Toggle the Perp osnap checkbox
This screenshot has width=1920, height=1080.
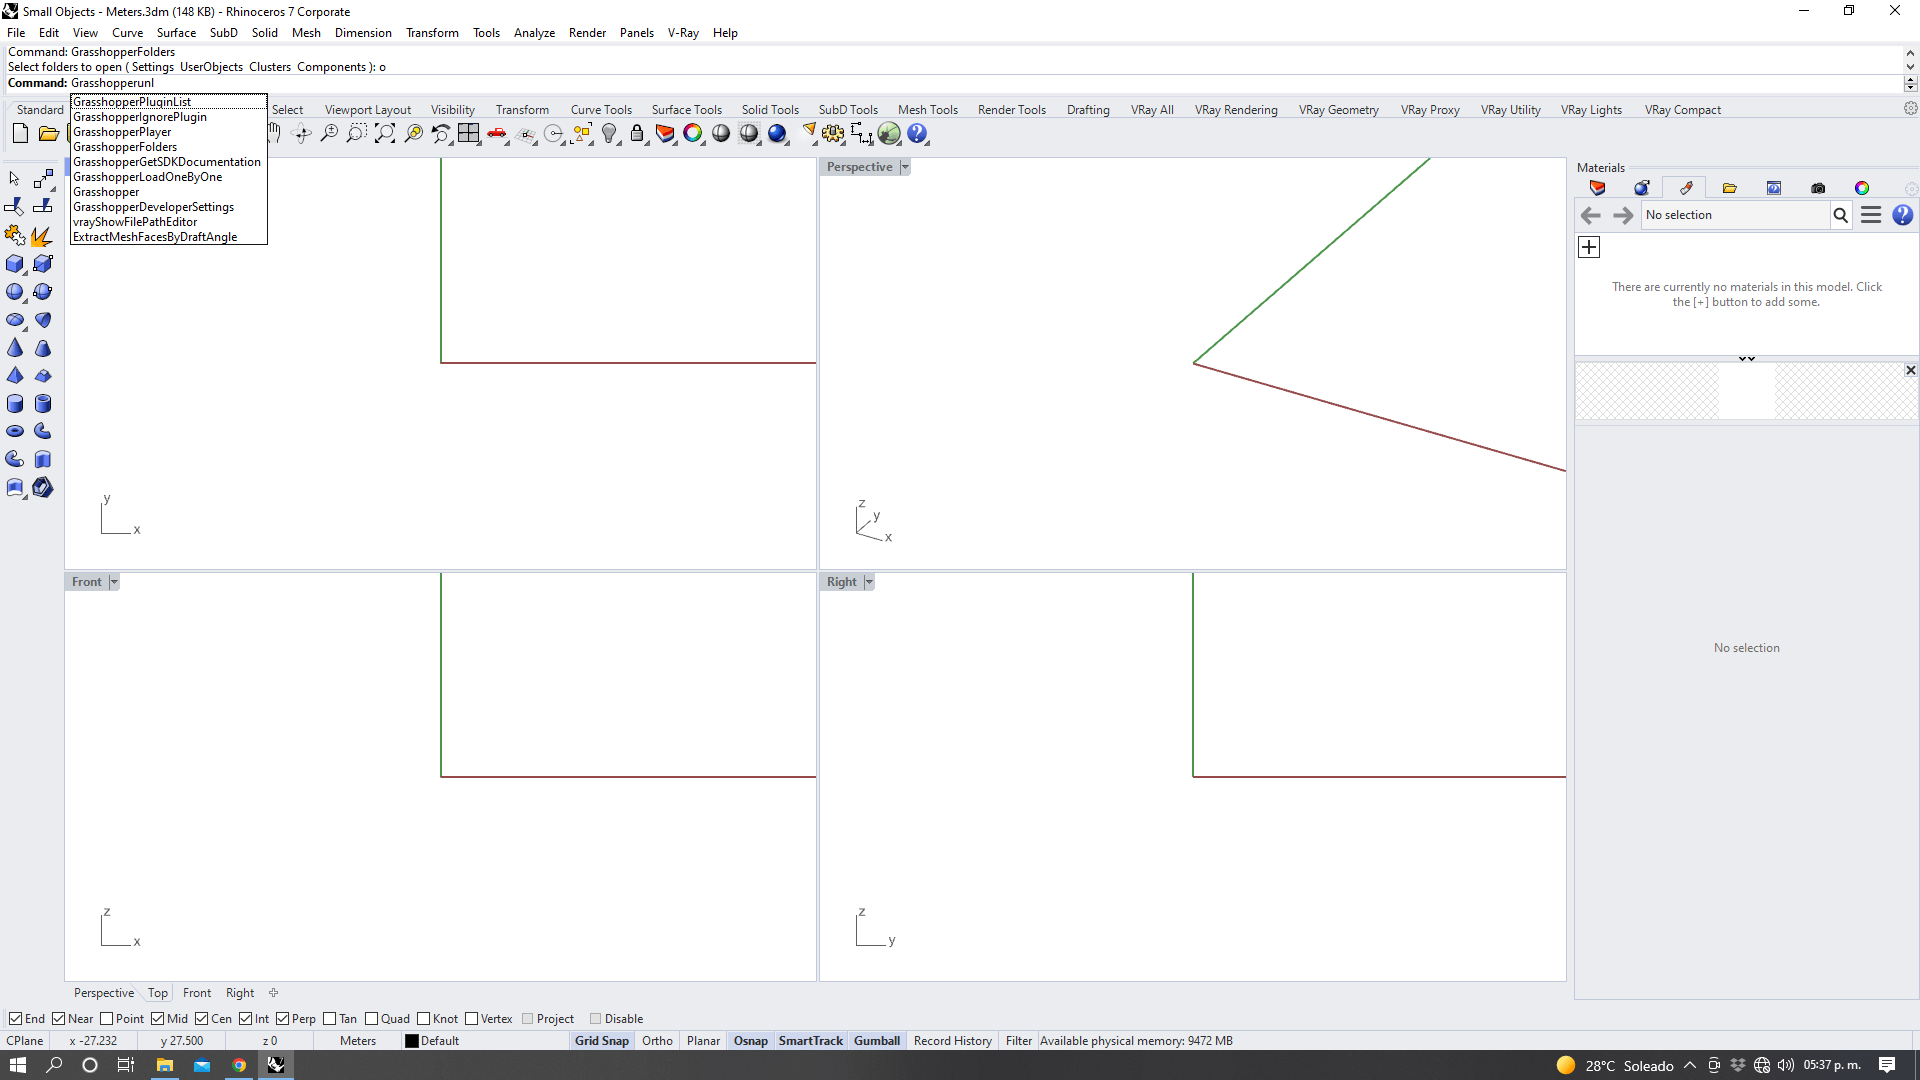click(x=283, y=1019)
